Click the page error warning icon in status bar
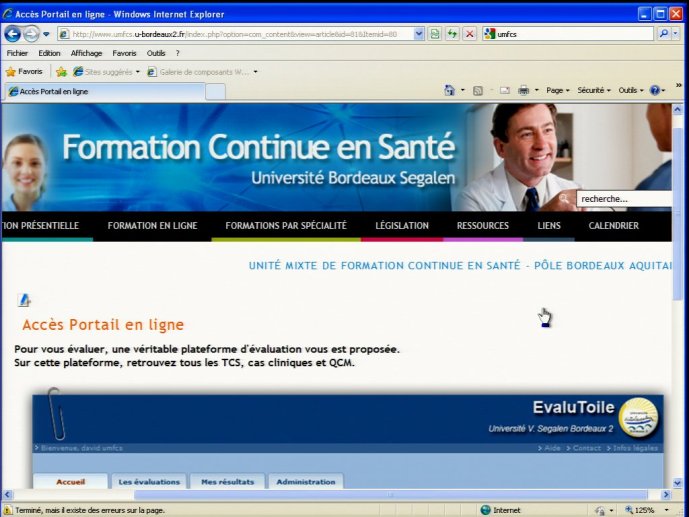The image size is (689, 517). coord(7,510)
